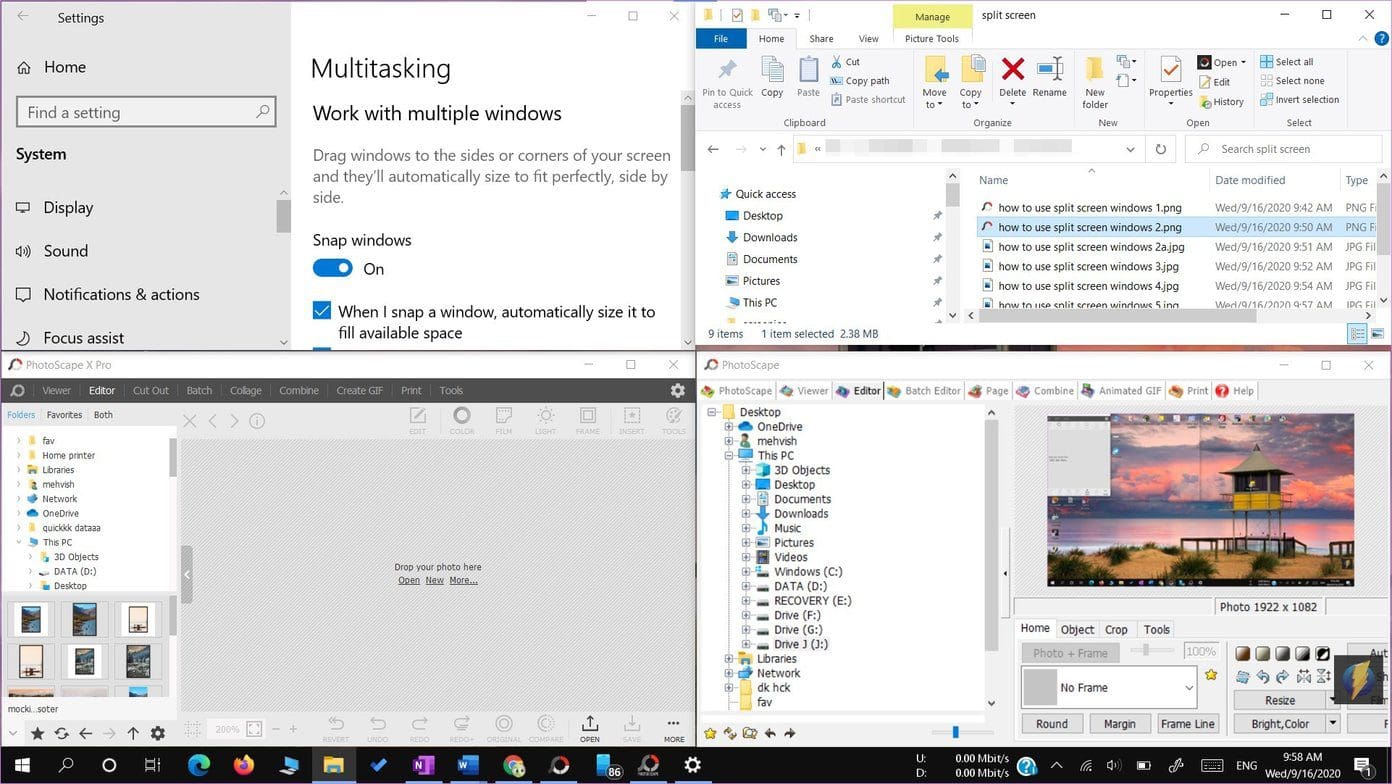Click the New link in PhotoScape X Pro canvas
The image size is (1392, 784).
[434, 580]
